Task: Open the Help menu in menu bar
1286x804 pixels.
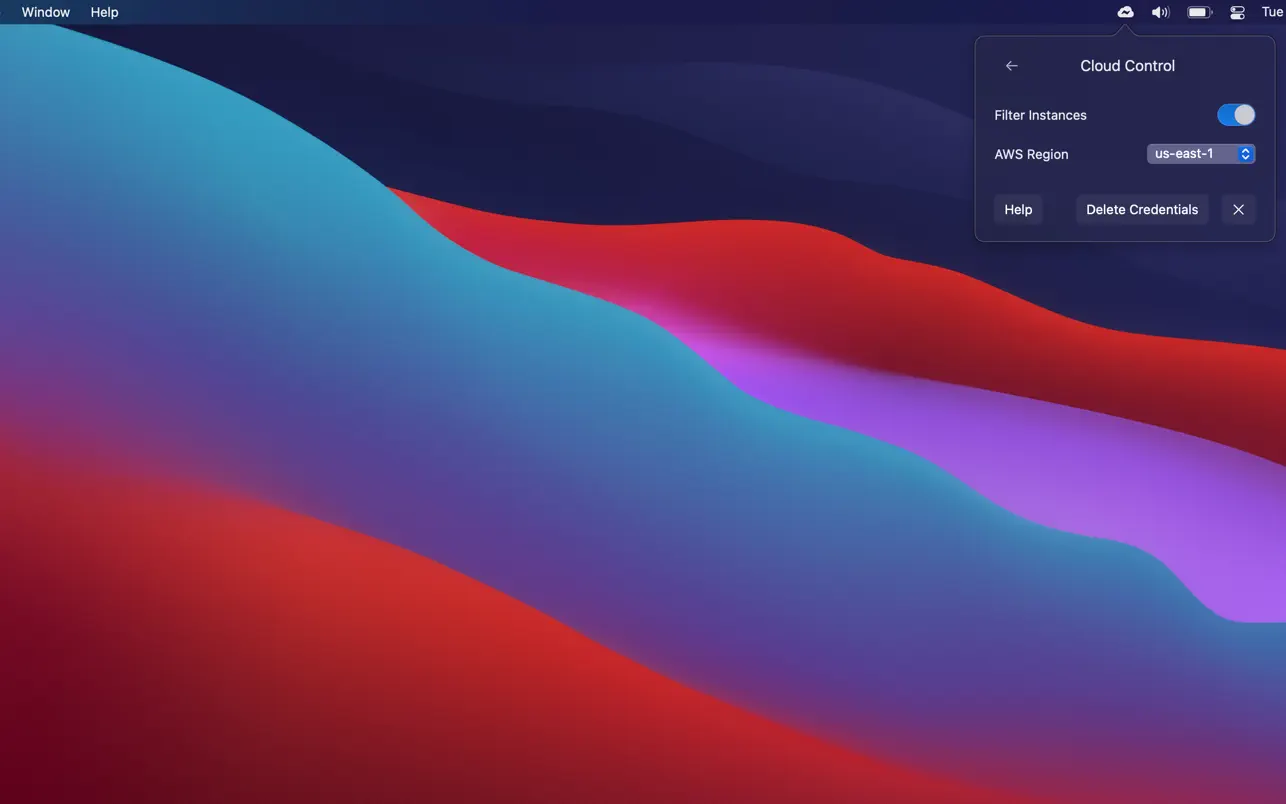Action: point(104,12)
